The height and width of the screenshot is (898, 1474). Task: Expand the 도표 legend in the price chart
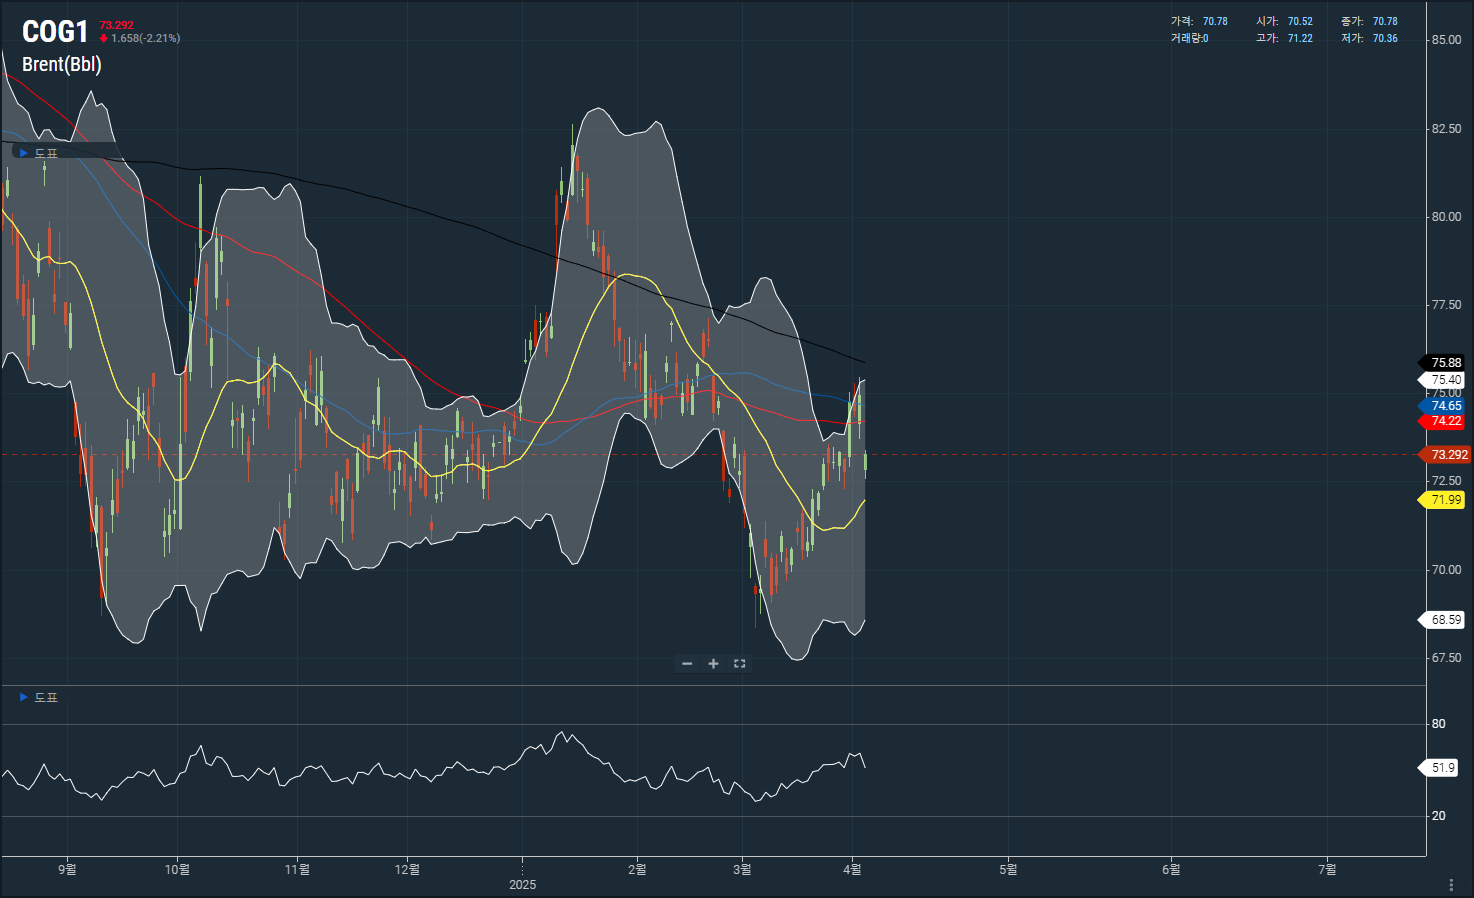[x=46, y=153]
